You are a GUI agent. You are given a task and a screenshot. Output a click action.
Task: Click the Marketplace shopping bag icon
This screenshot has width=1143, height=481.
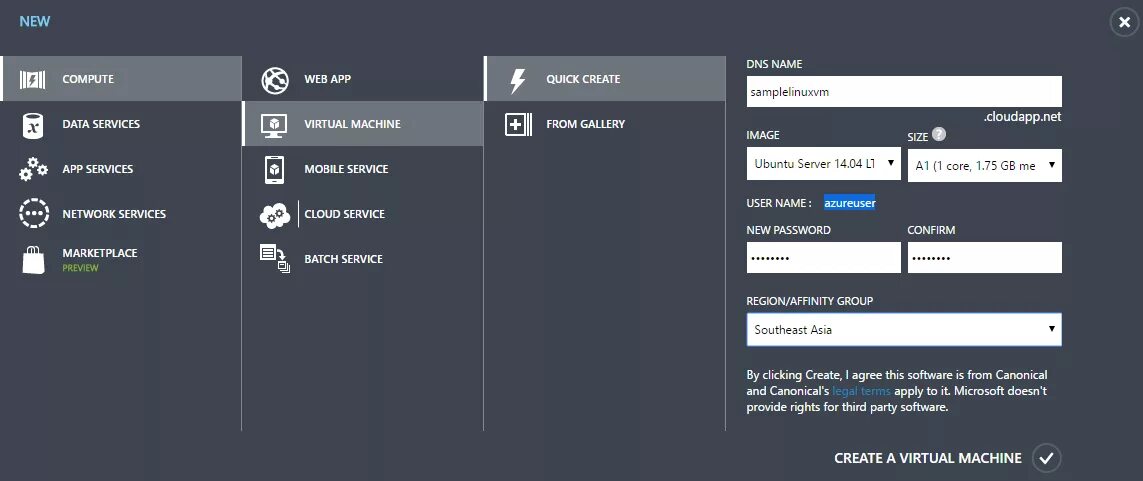click(34, 259)
